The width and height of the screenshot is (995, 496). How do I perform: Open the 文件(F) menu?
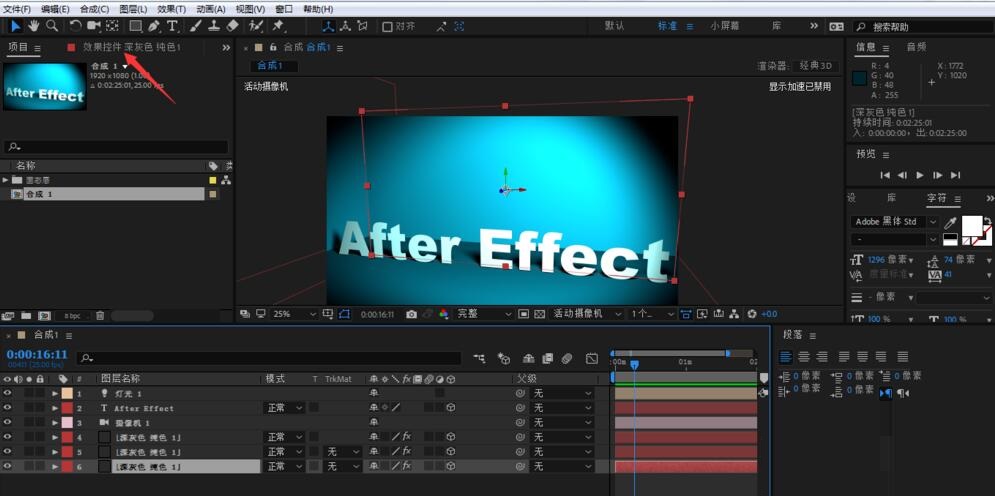[x=17, y=10]
